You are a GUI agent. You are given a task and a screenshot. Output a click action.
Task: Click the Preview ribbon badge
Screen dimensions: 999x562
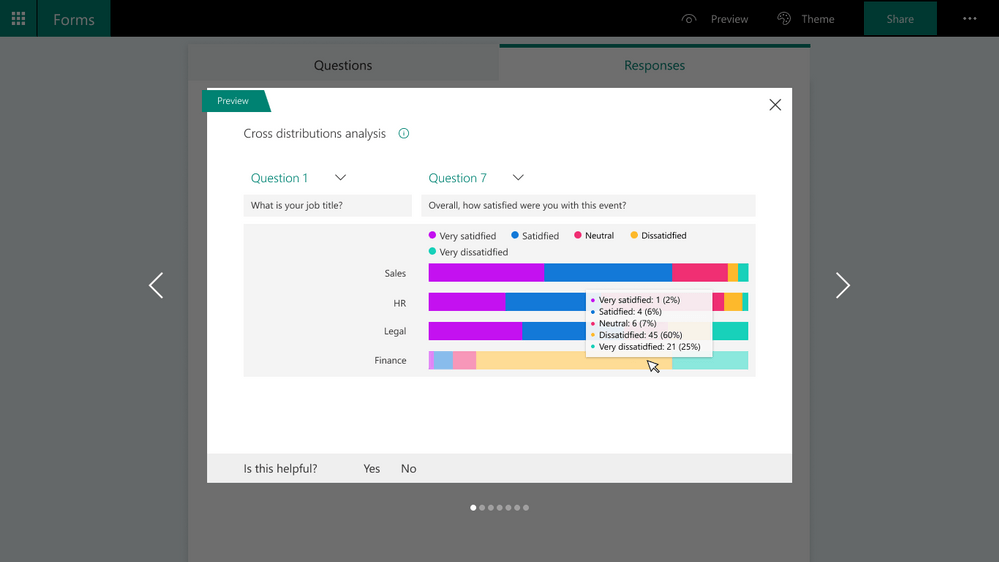[236, 101]
